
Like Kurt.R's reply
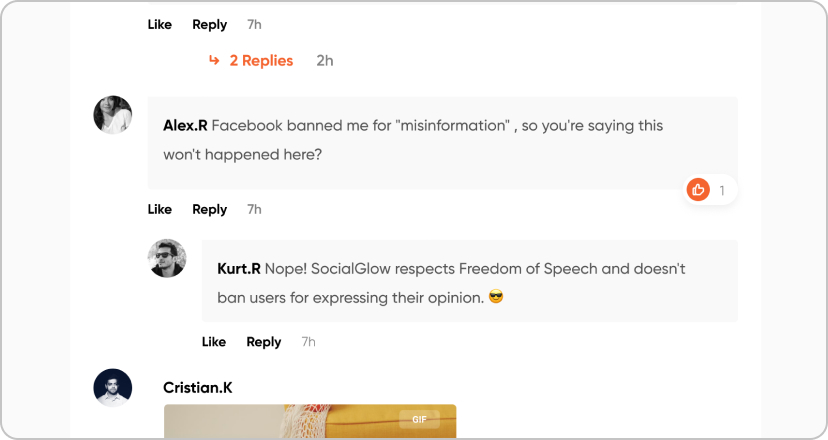[x=214, y=342]
